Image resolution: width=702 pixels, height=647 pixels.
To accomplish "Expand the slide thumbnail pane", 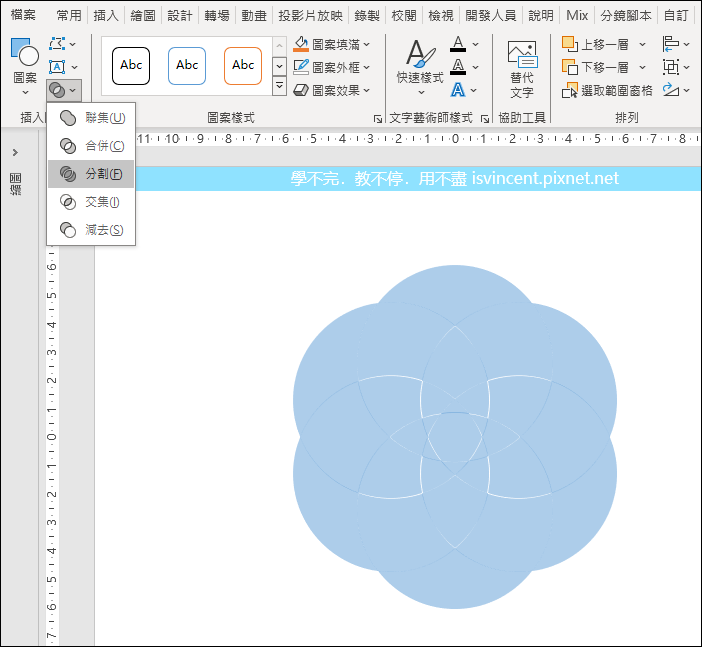I will click(15, 153).
